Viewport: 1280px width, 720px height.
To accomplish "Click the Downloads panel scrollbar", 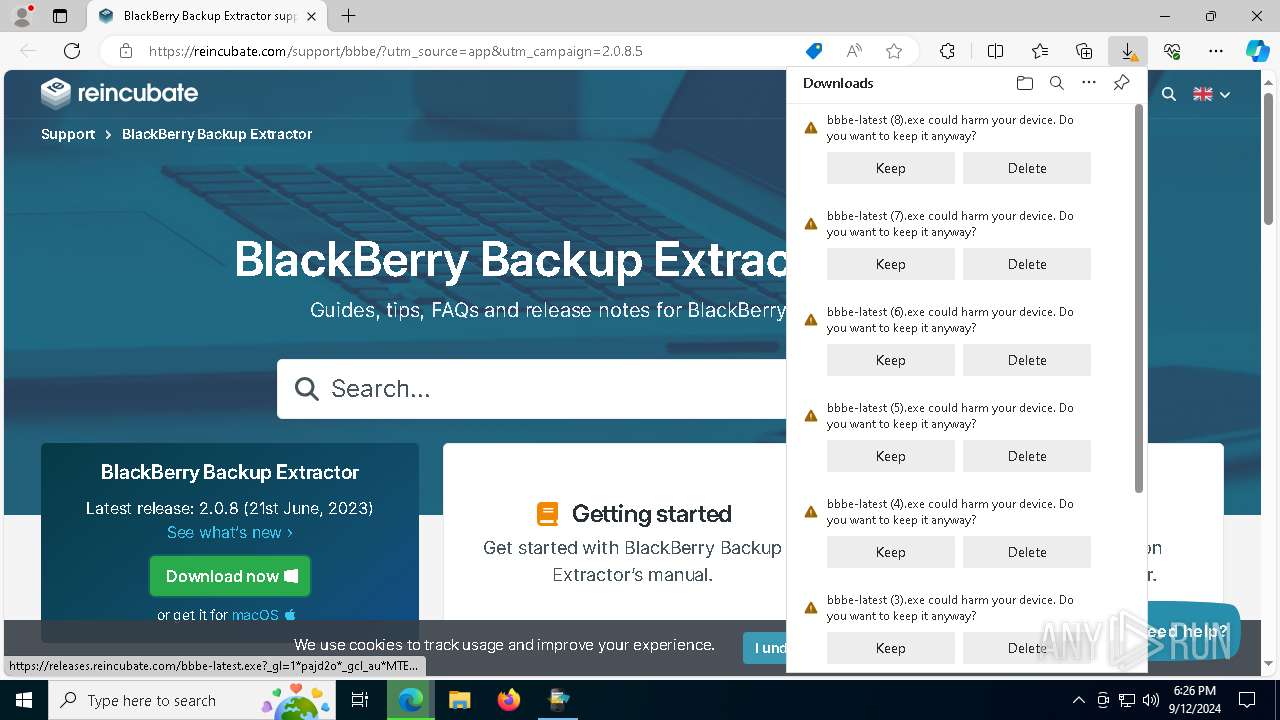I will (x=1138, y=298).
